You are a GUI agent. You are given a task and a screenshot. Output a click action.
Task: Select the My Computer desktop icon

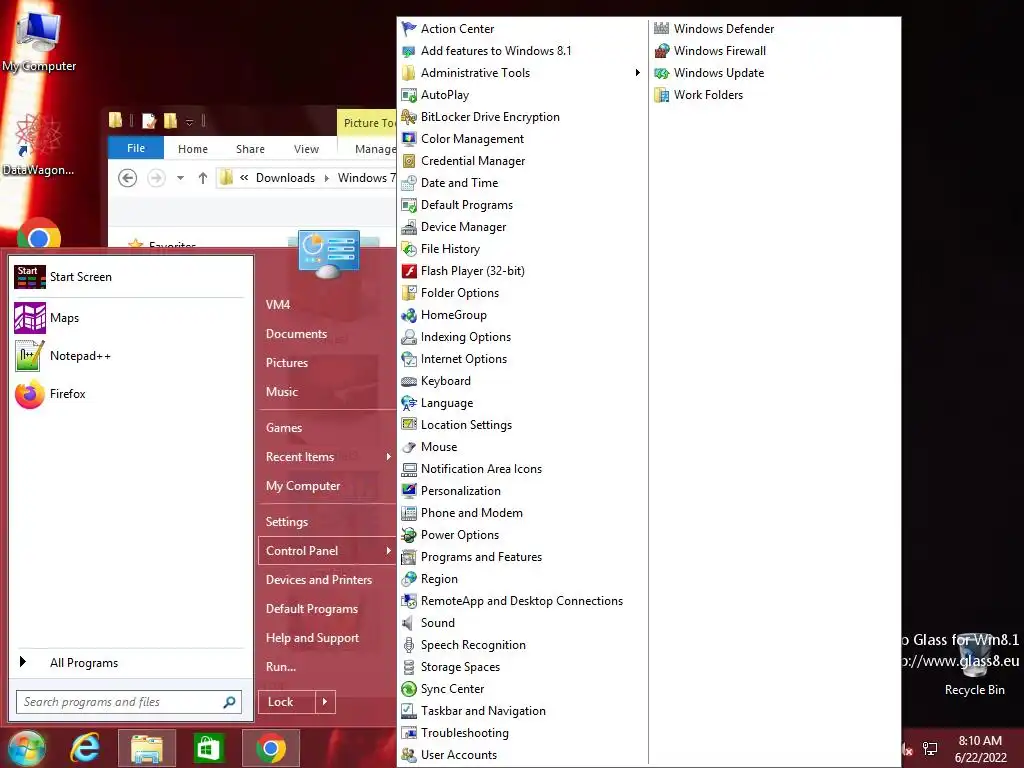39,40
